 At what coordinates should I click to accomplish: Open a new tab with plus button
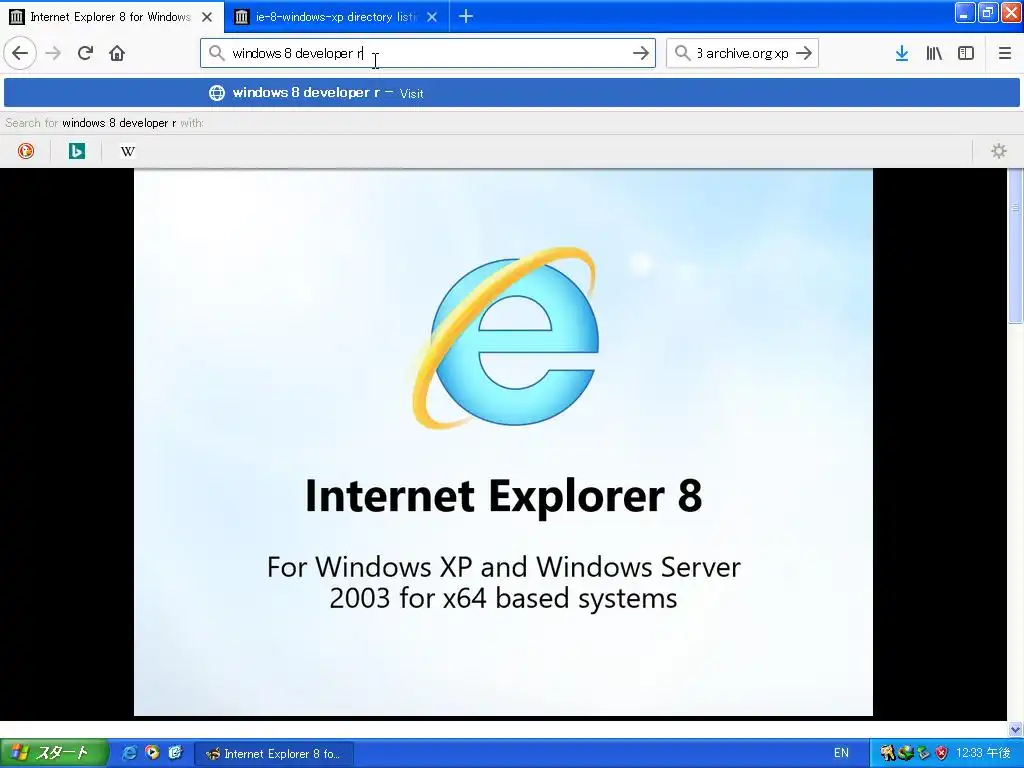coord(466,16)
